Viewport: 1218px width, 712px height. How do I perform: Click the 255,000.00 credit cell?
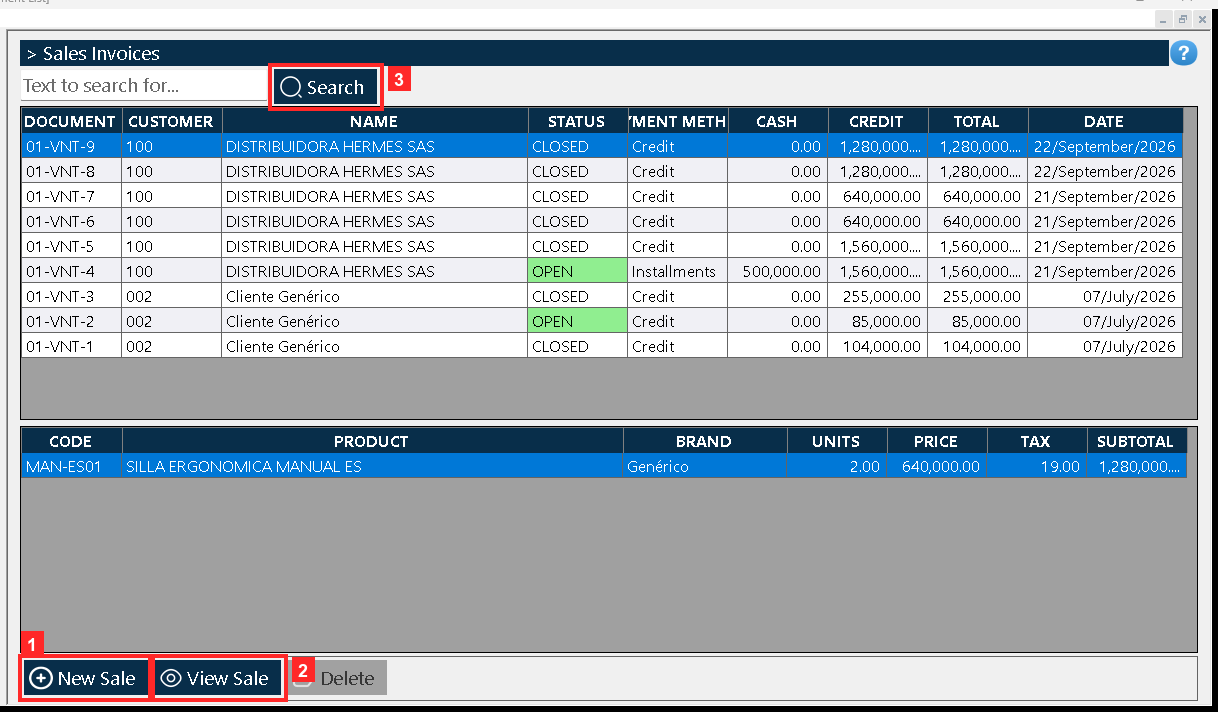point(877,296)
